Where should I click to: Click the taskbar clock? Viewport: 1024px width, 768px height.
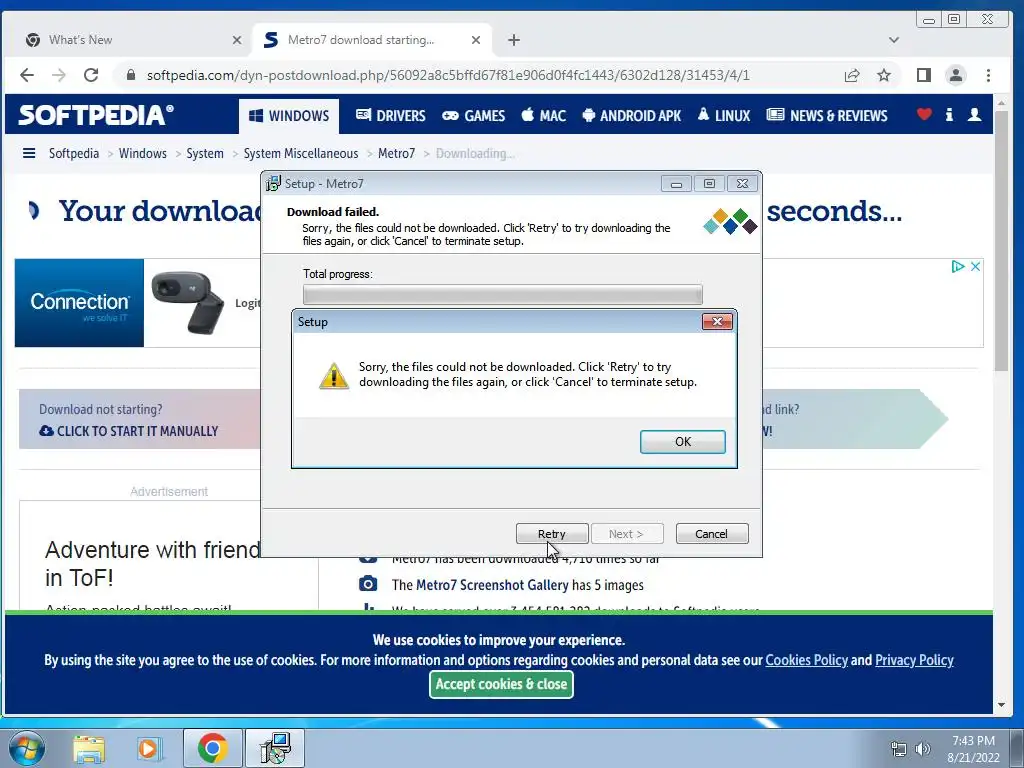coord(974,749)
